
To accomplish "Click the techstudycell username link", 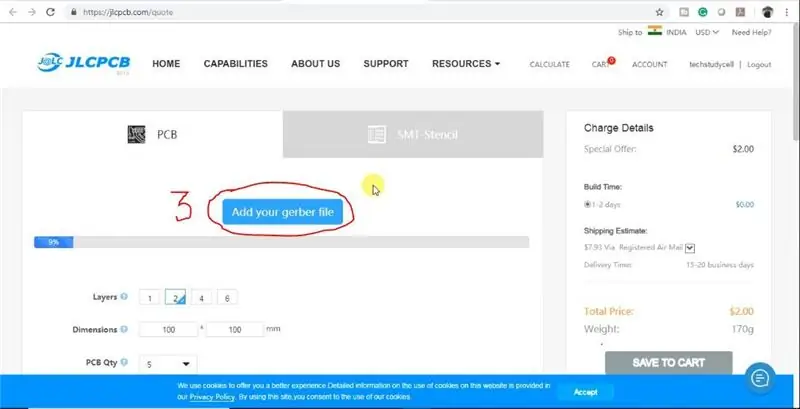I will pos(711,64).
